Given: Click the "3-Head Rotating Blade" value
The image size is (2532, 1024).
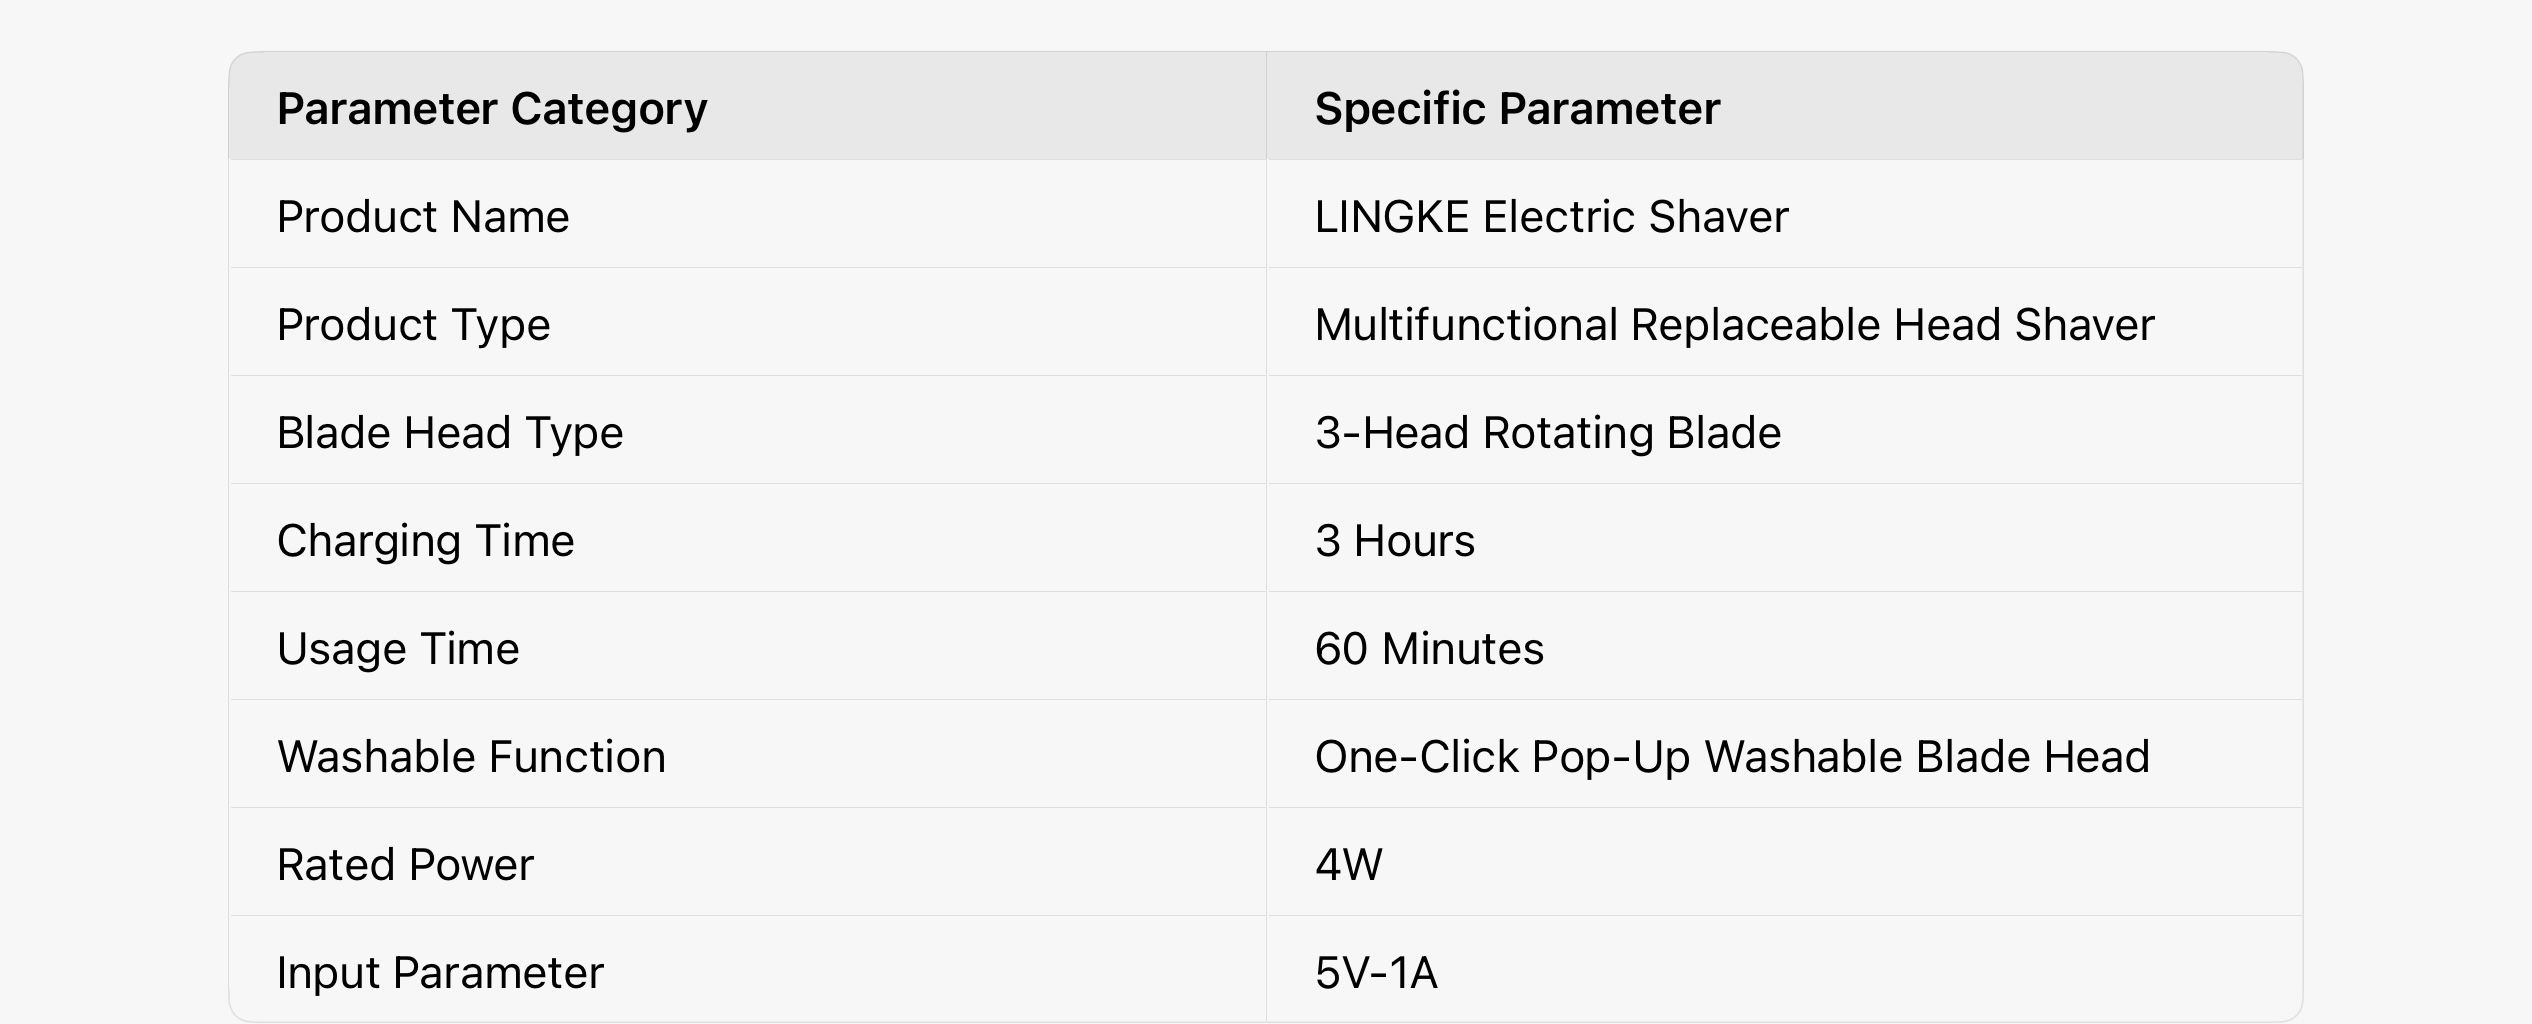Looking at the screenshot, I should [x=1547, y=433].
